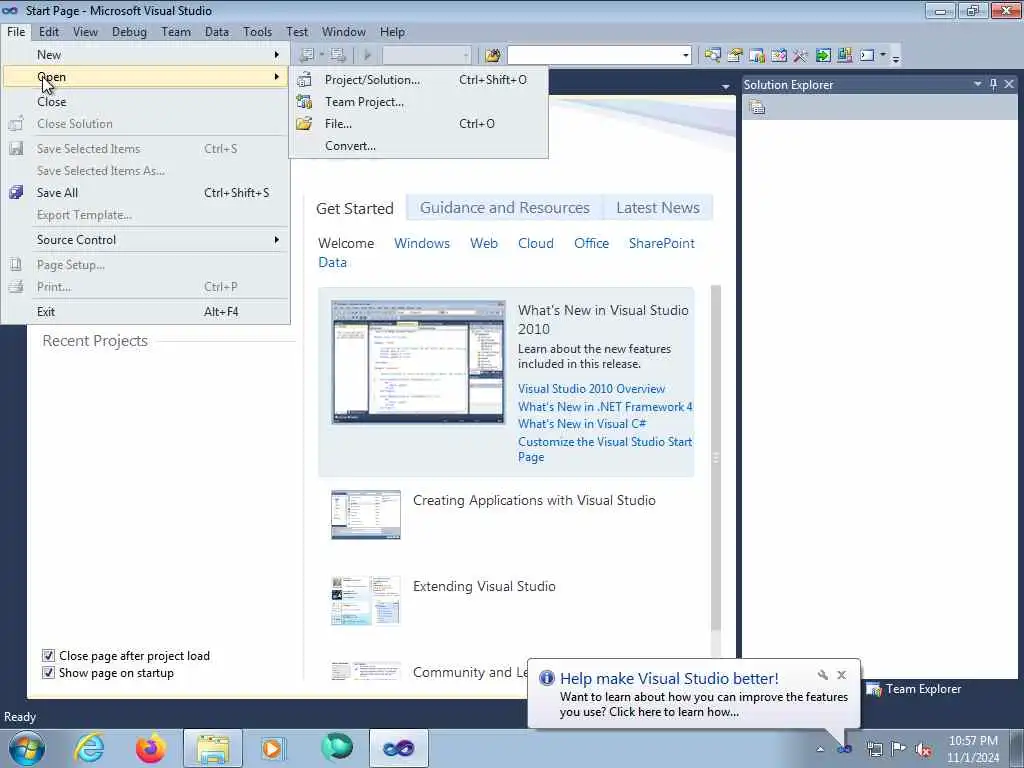Expand the New submenu in File menu

point(145,55)
